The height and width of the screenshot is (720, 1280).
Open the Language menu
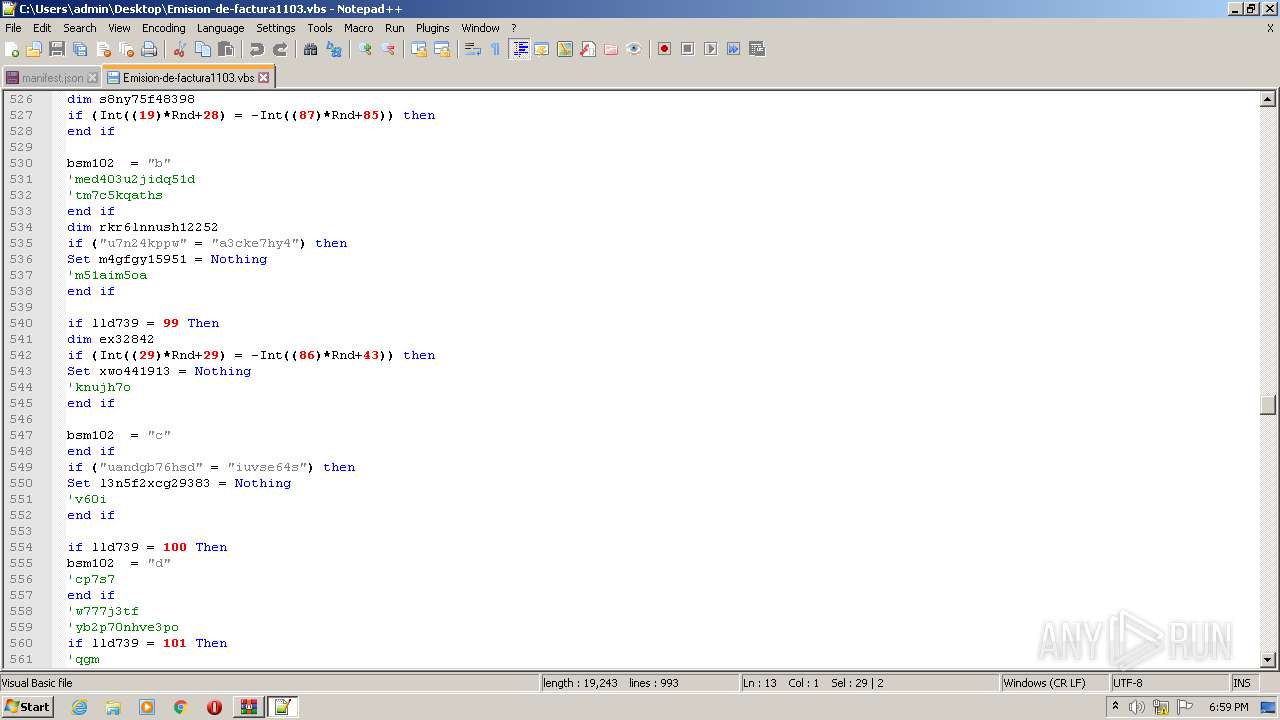point(220,28)
